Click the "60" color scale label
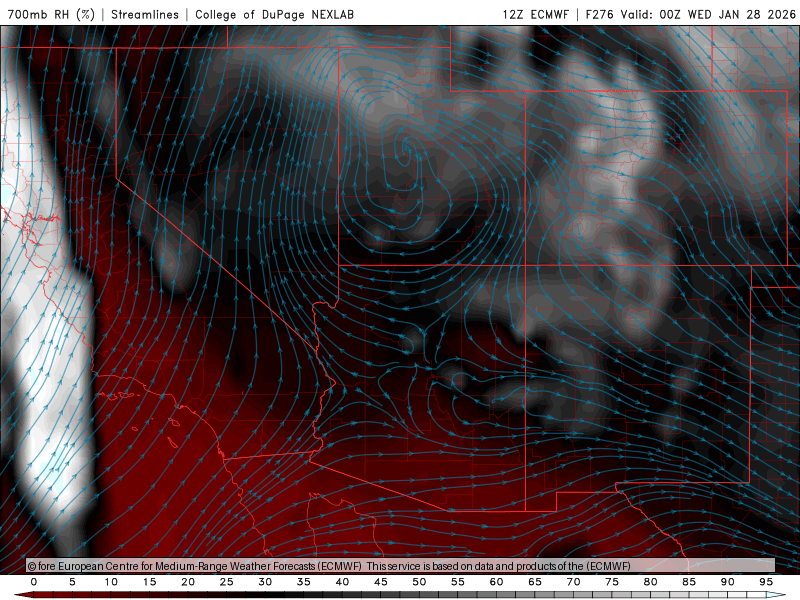800x600 pixels. click(x=496, y=582)
